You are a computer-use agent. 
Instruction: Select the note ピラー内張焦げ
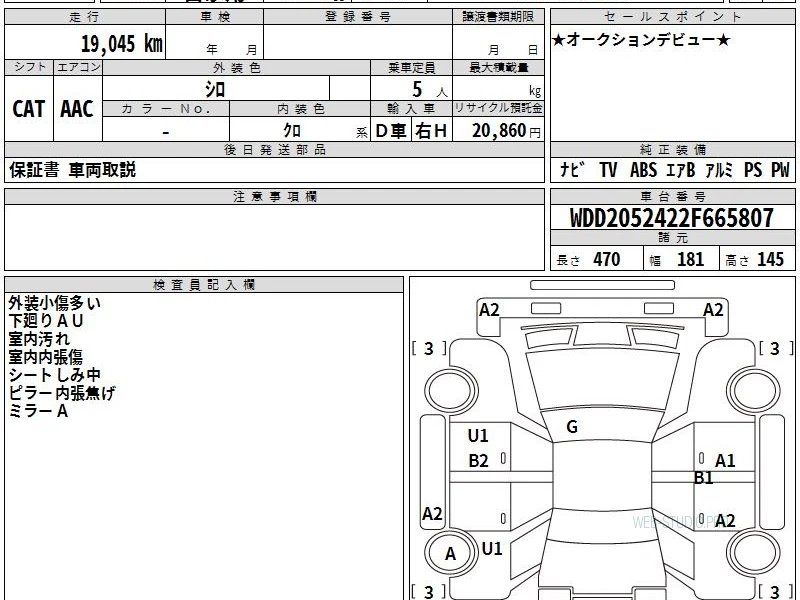tap(62, 393)
